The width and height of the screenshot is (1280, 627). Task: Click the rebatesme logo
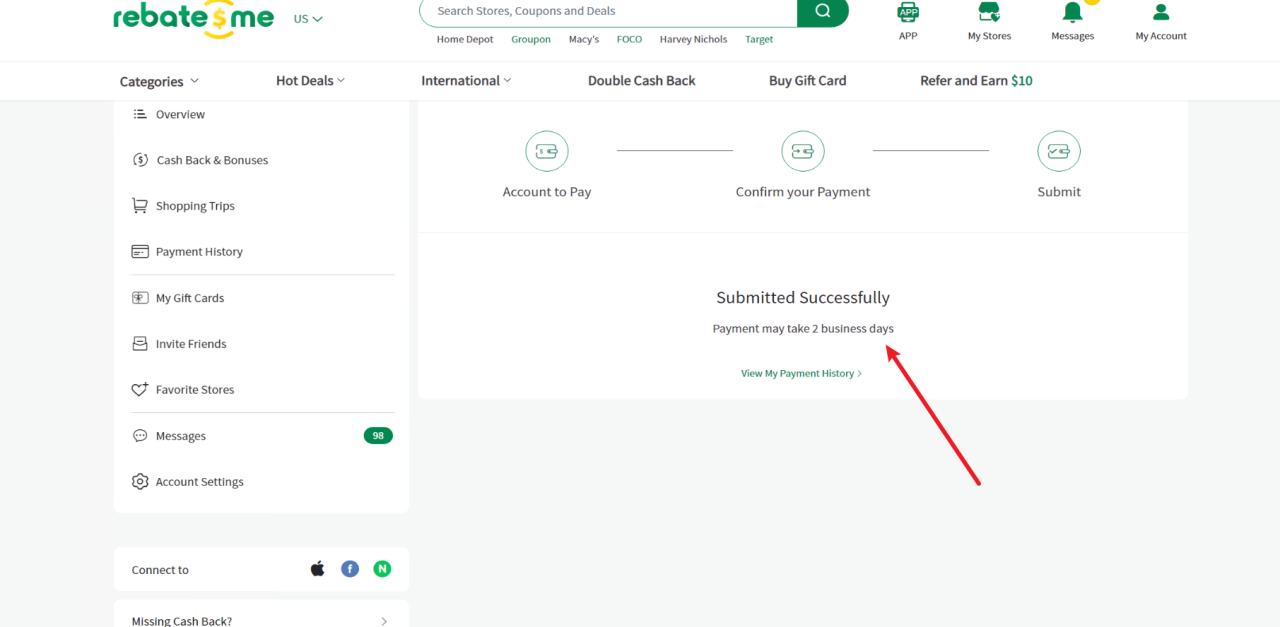pyautogui.click(x=193, y=18)
